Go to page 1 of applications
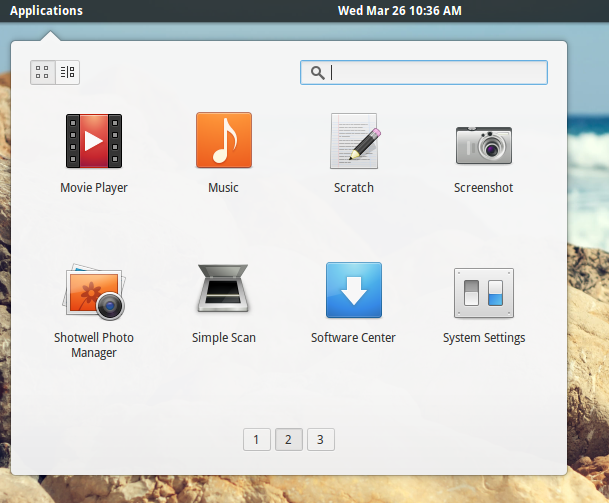The height and width of the screenshot is (503, 609). (x=256, y=440)
